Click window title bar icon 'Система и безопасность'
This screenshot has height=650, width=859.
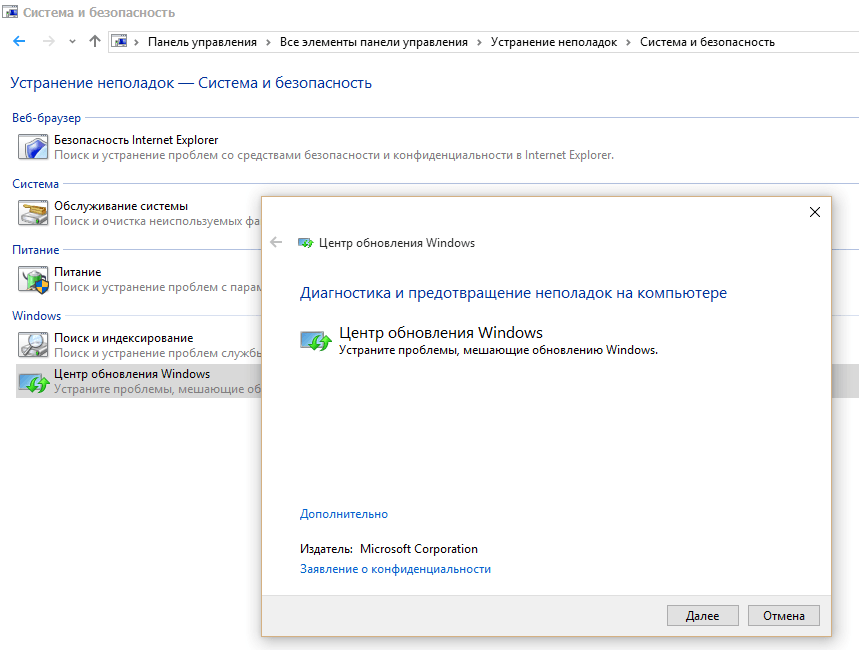[10, 12]
